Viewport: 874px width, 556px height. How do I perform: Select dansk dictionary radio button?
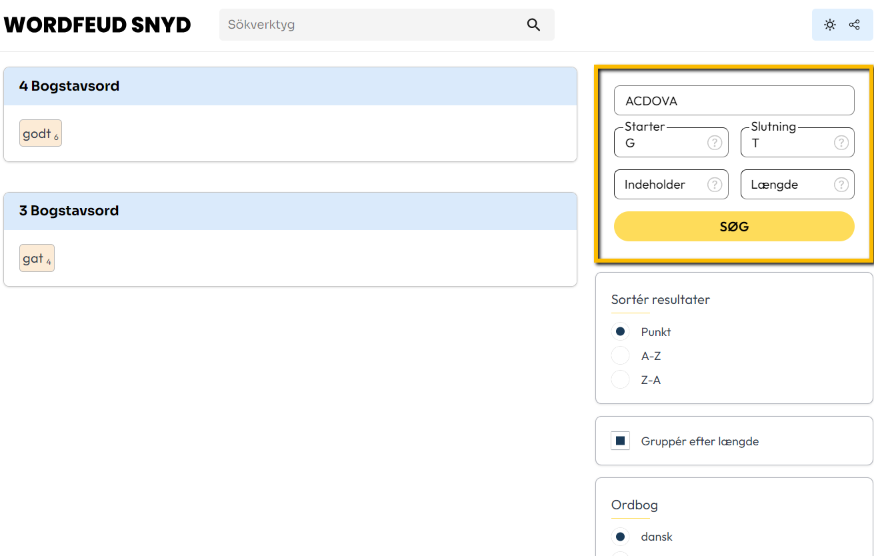(621, 537)
